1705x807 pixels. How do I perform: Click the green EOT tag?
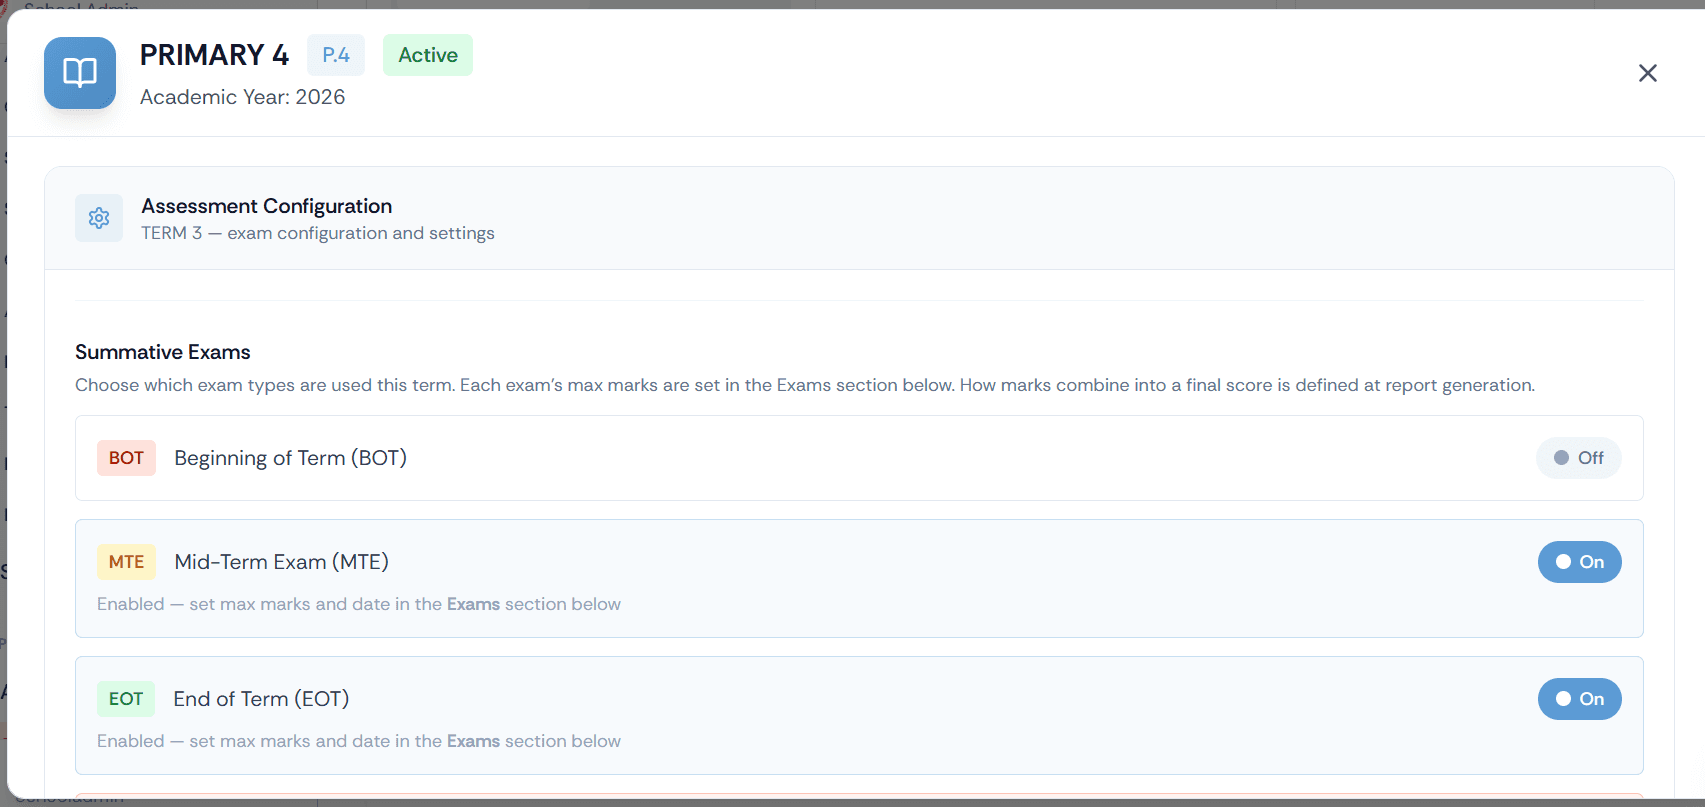126,699
